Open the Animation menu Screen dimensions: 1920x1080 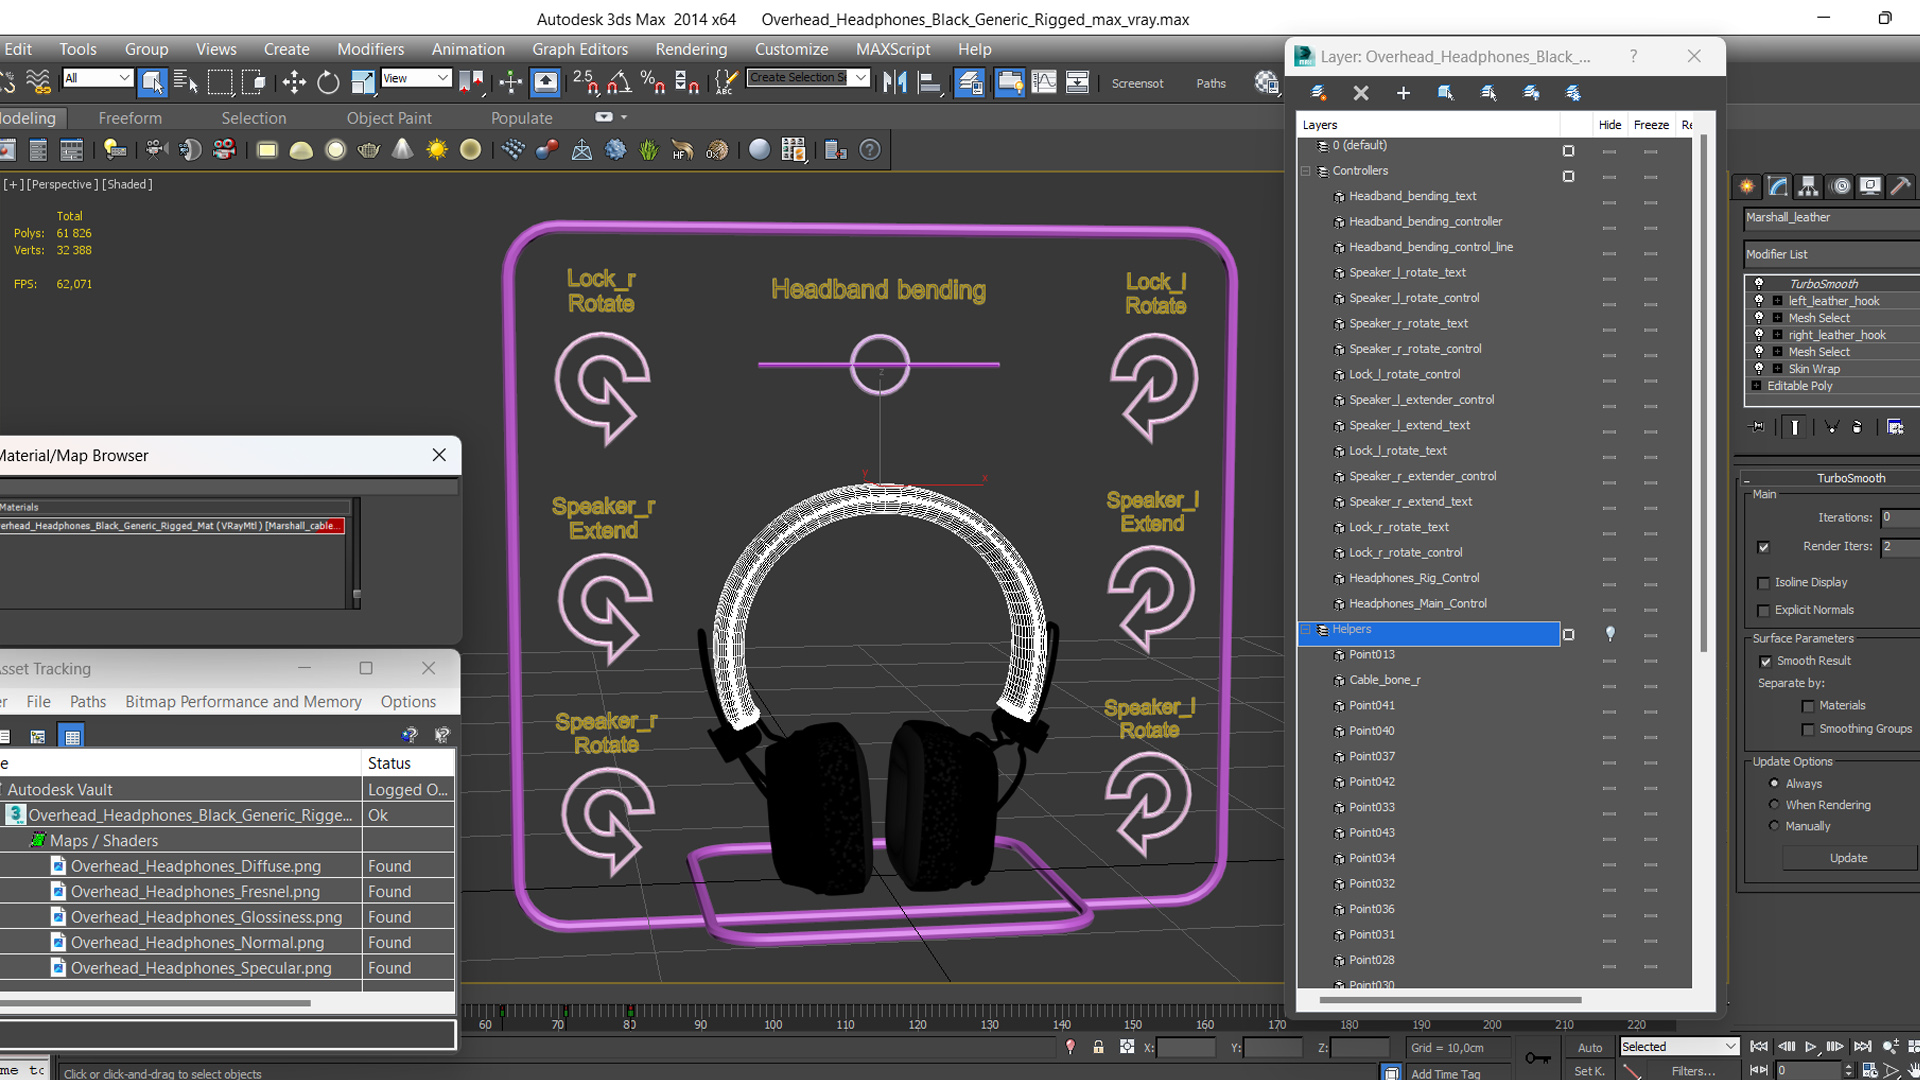[468, 49]
